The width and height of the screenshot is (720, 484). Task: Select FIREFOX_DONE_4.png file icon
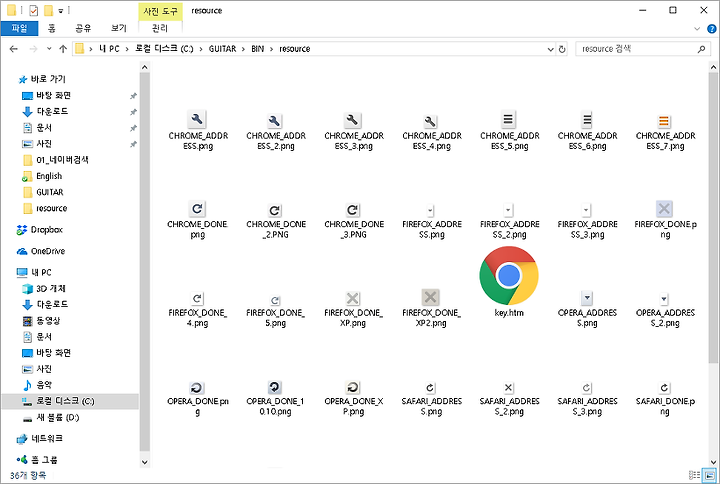(x=197, y=299)
